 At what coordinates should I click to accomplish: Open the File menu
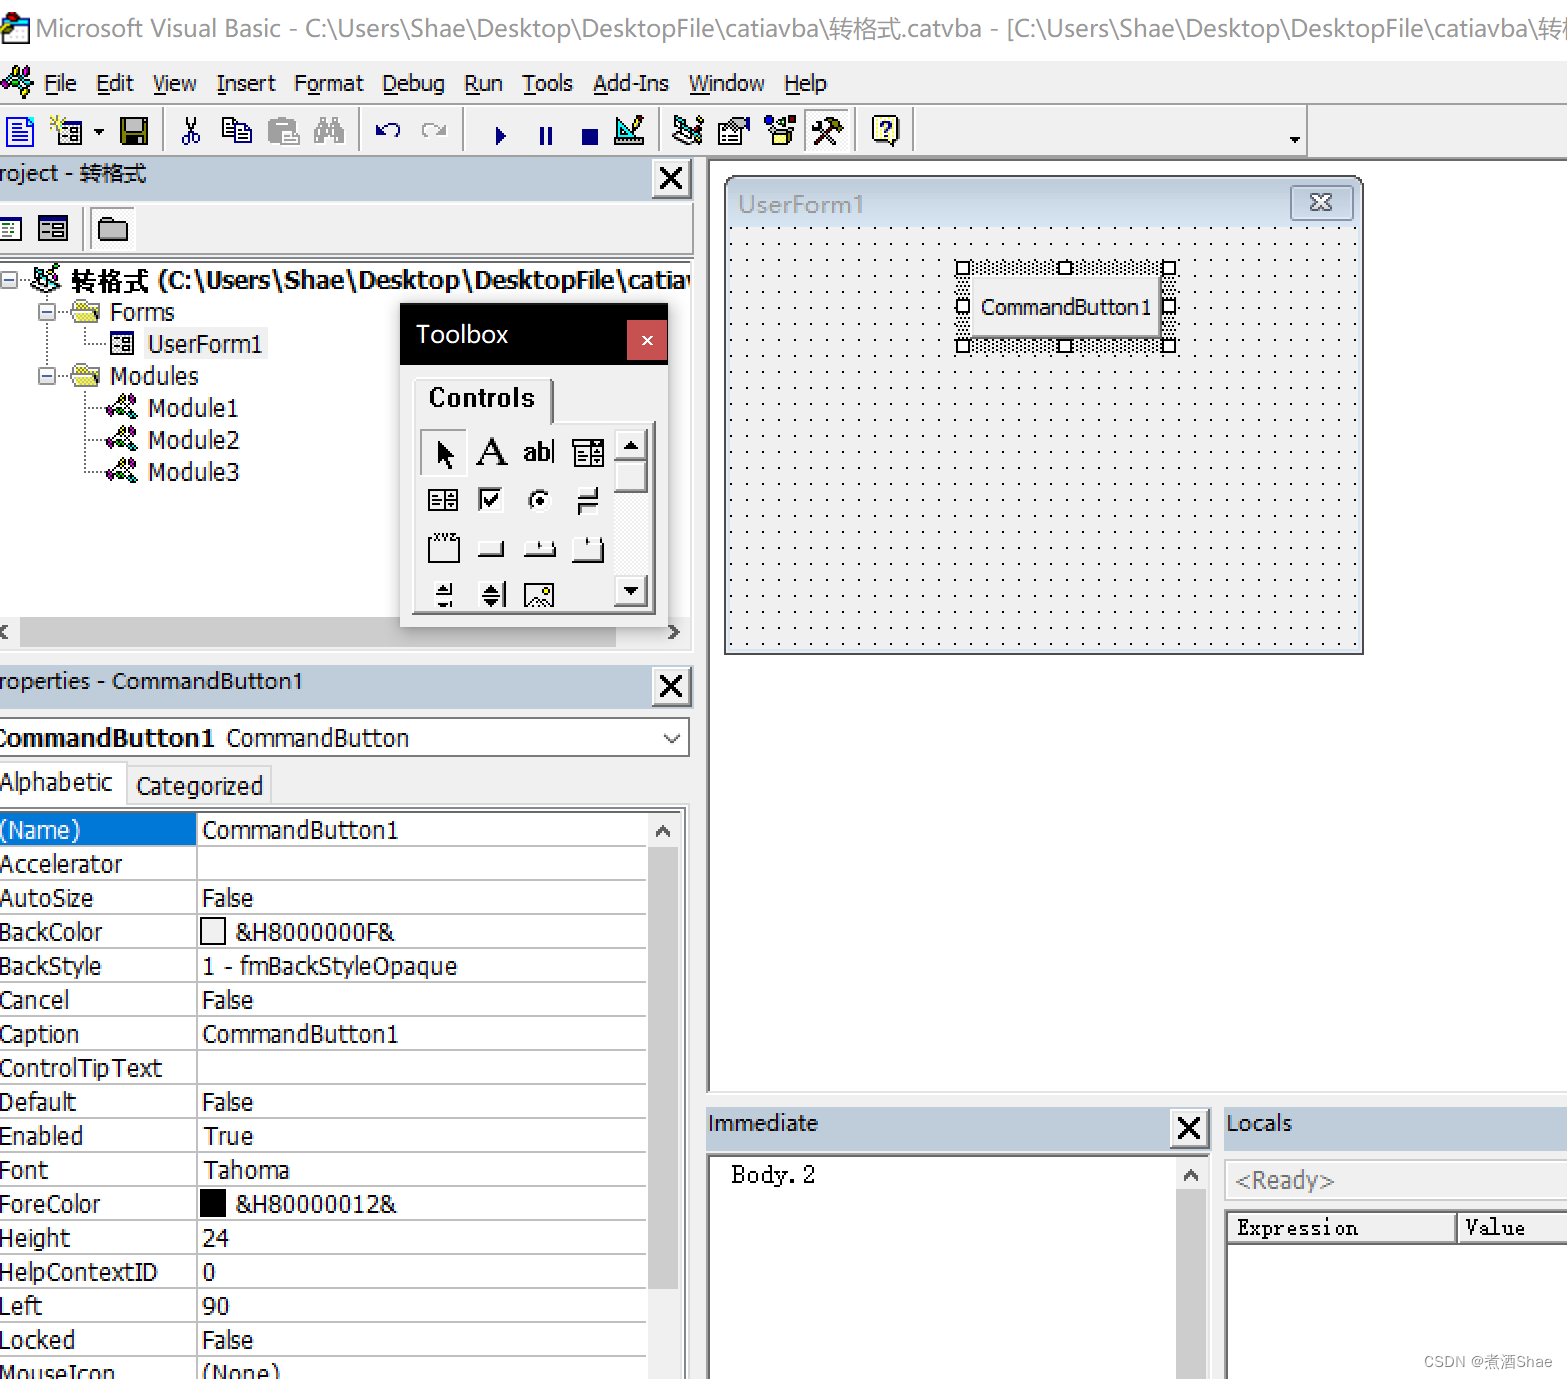tap(60, 83)
